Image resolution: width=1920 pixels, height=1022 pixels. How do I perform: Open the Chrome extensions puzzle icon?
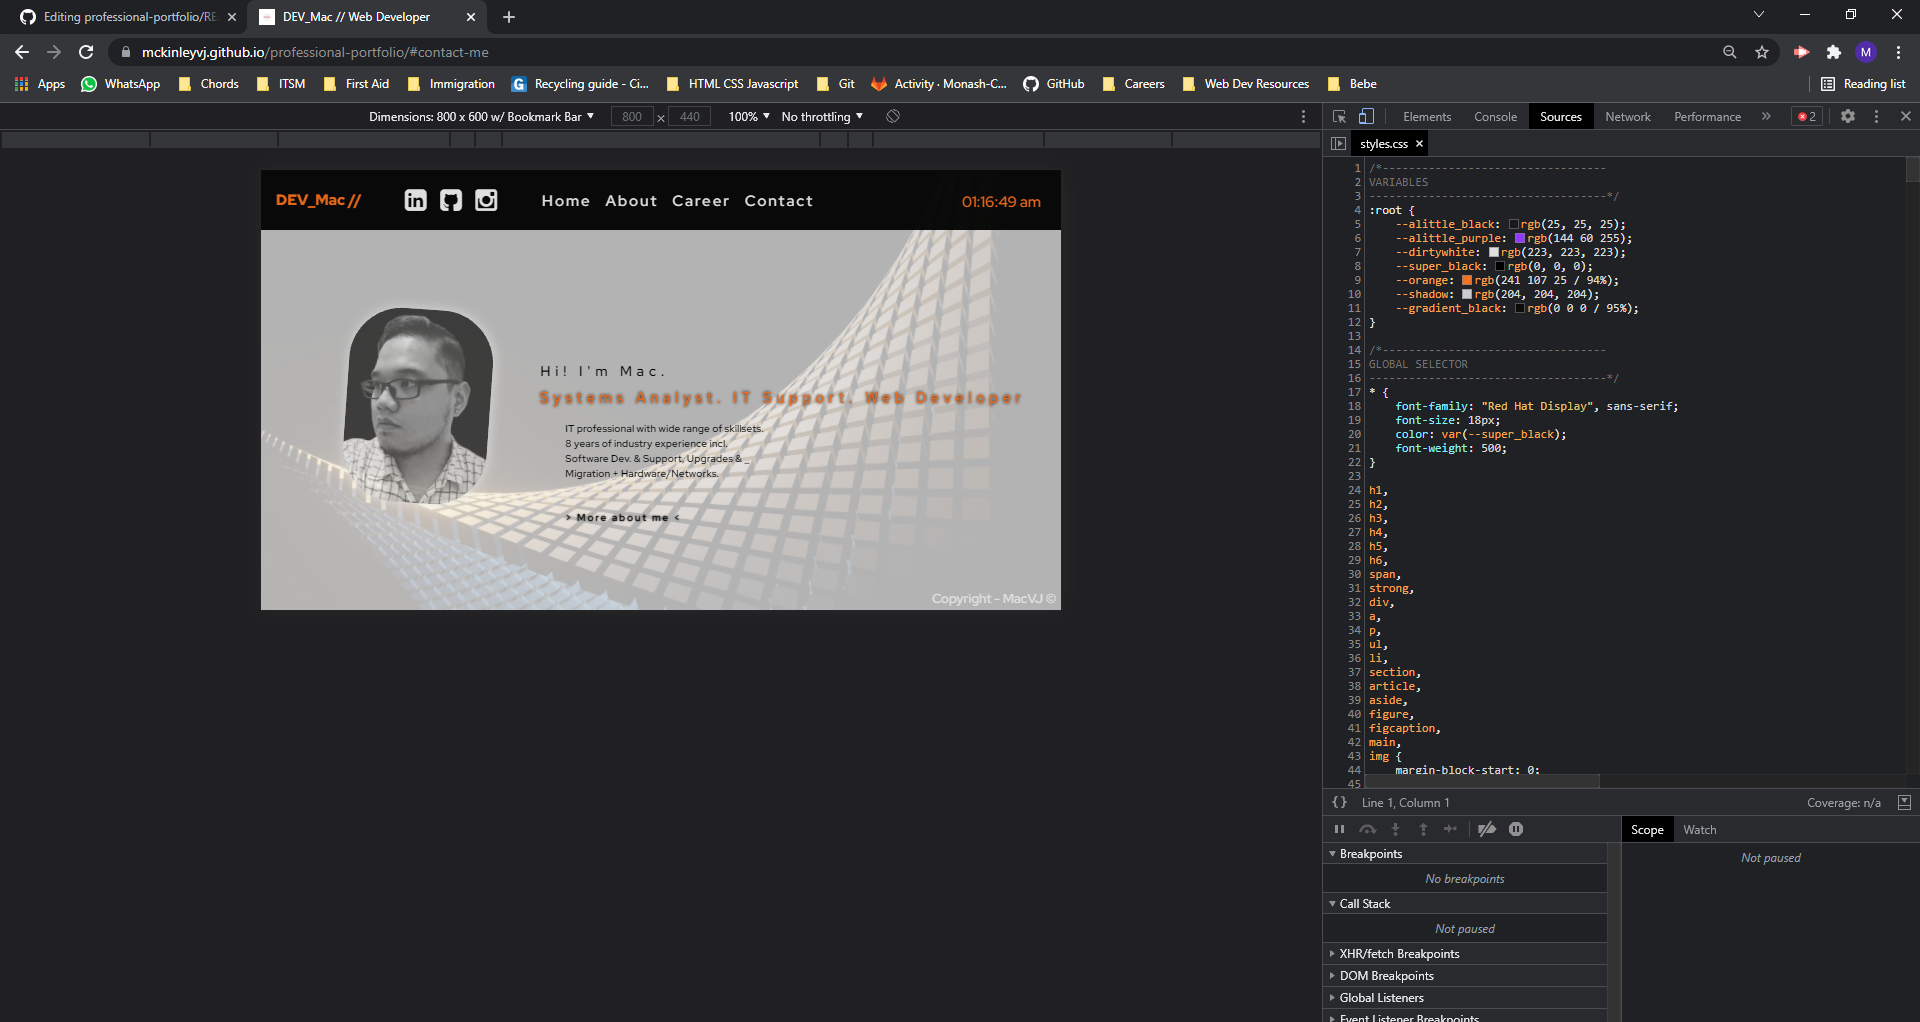click(1834, 52)
